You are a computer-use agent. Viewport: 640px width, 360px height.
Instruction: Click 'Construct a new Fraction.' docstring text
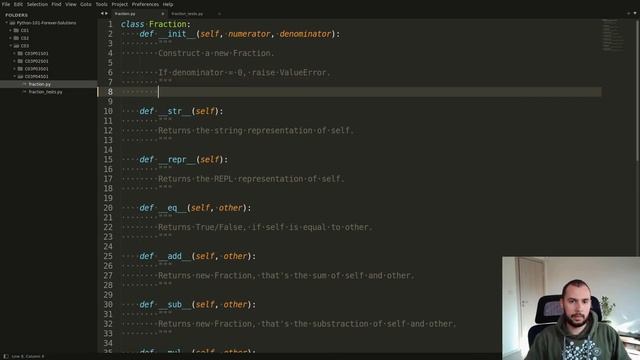[216, 53]
